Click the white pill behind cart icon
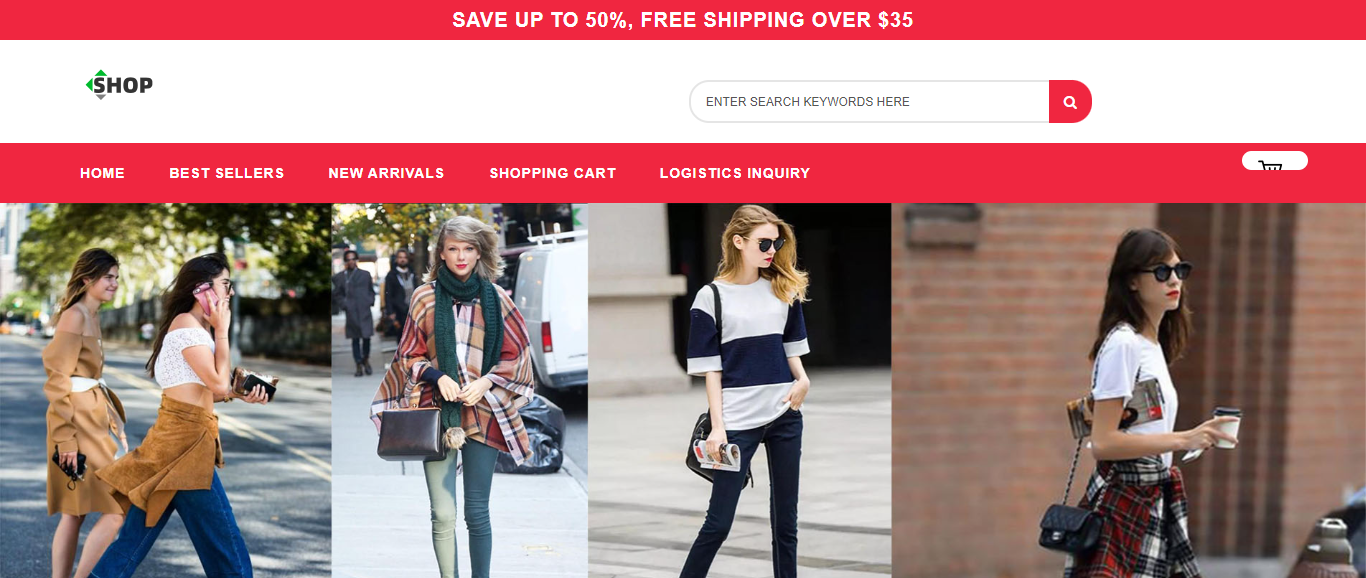Screen dimensions: 1366x578 pos(1275,161)
